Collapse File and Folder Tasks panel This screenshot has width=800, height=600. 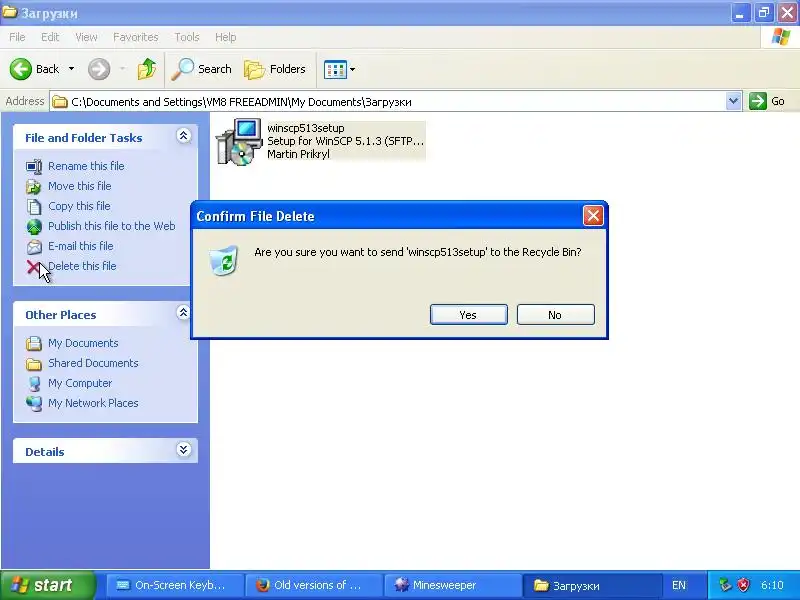(x=183, y=136)
